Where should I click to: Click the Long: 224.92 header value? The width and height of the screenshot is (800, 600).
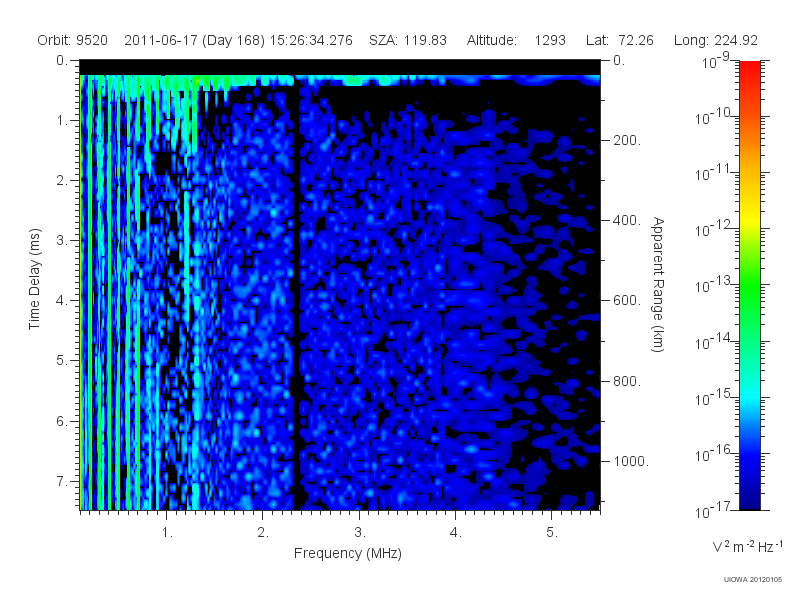coord(715,40)
